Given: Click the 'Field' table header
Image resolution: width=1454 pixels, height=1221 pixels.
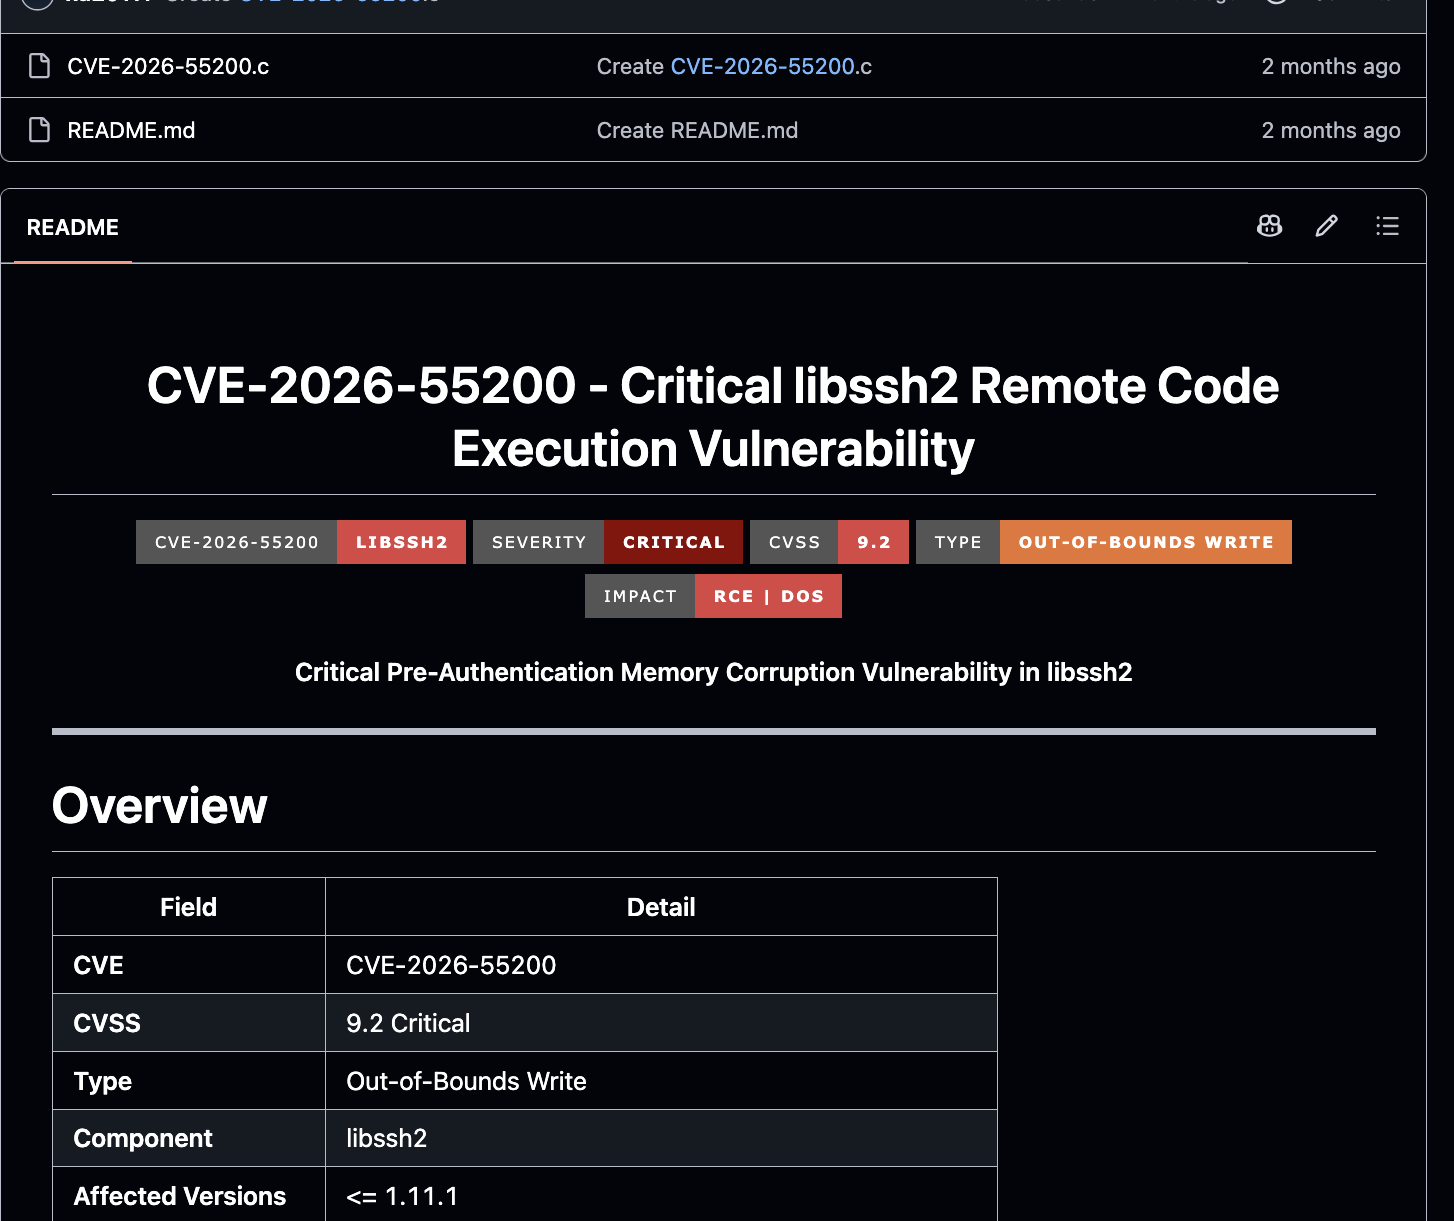Looking at the screenshot, I should coord(189,907).
